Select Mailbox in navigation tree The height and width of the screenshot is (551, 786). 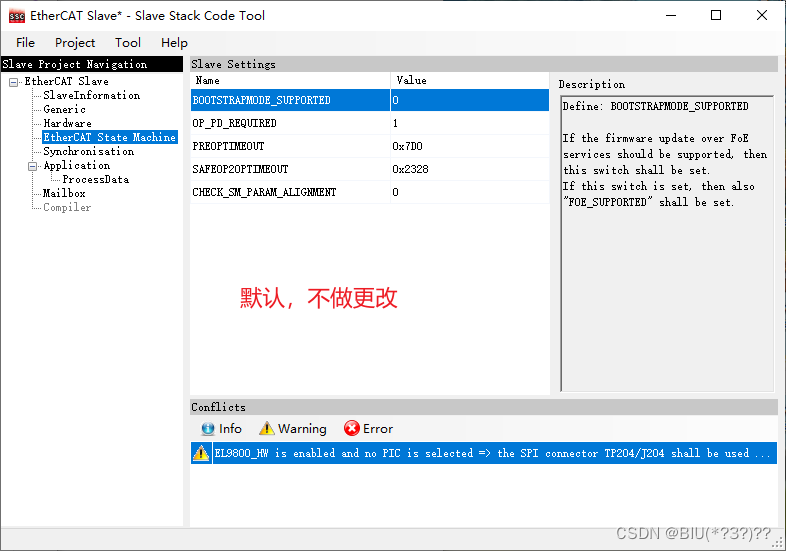[64, 194]
